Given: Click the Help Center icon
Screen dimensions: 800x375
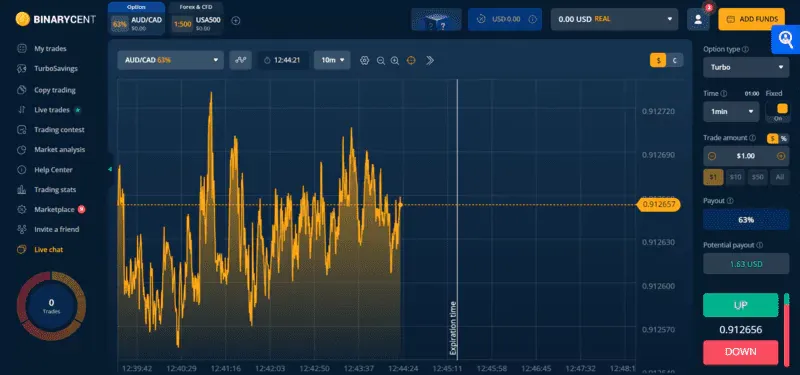Looking at the screenshot, I should 21,170.
